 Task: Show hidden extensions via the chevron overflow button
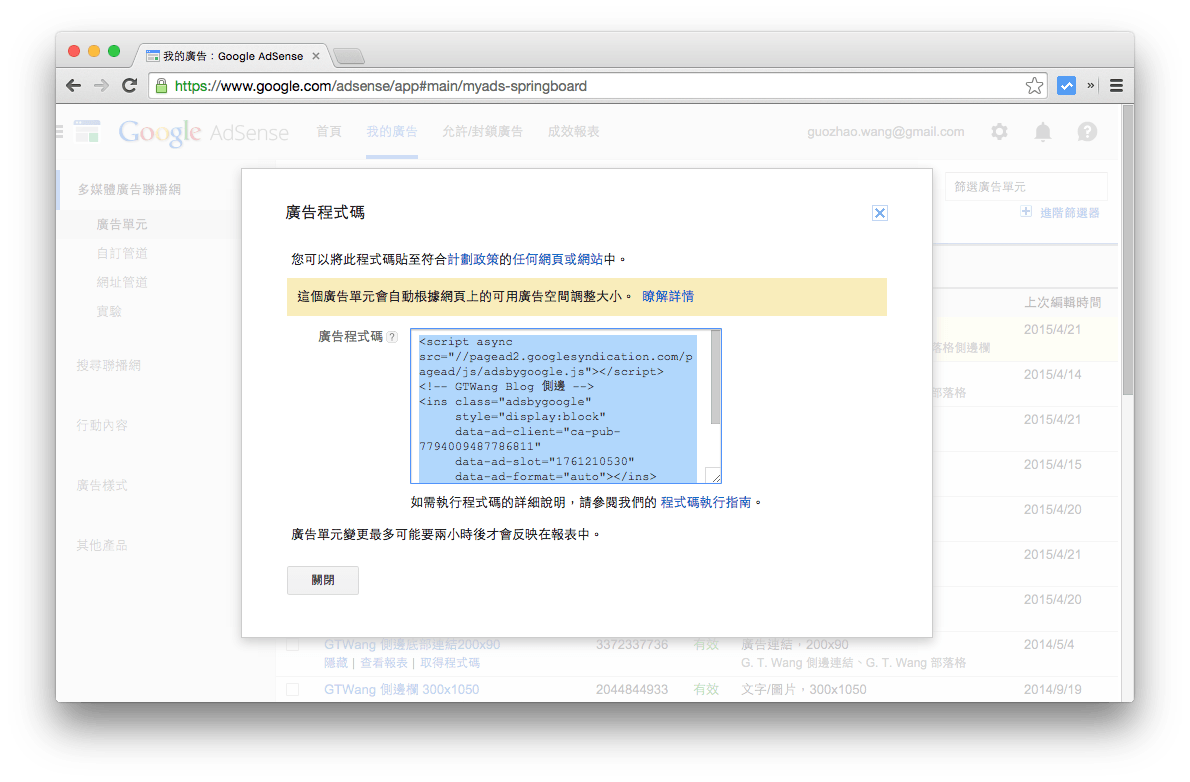click(1091, 86)
